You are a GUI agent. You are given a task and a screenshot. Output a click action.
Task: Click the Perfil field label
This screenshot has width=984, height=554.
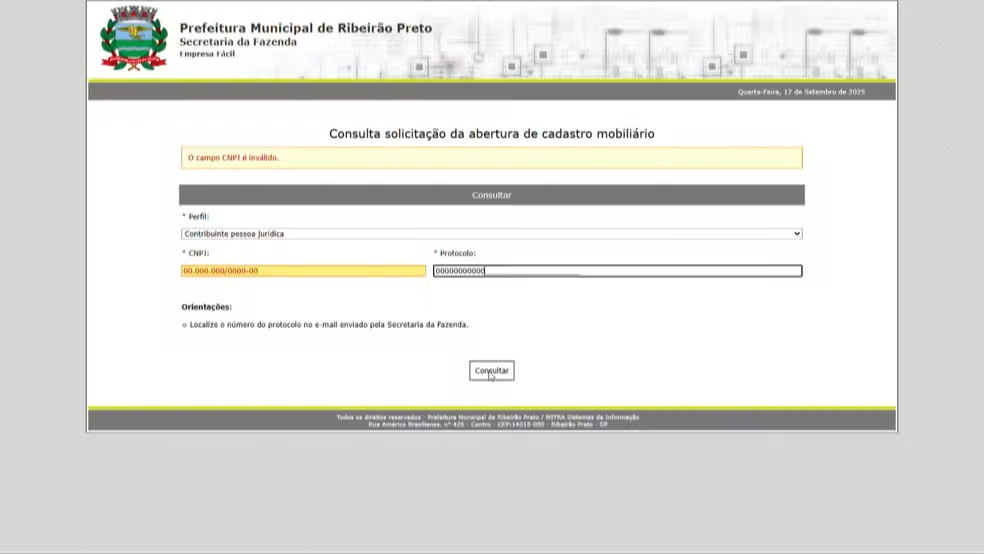[x=196, y=216]
